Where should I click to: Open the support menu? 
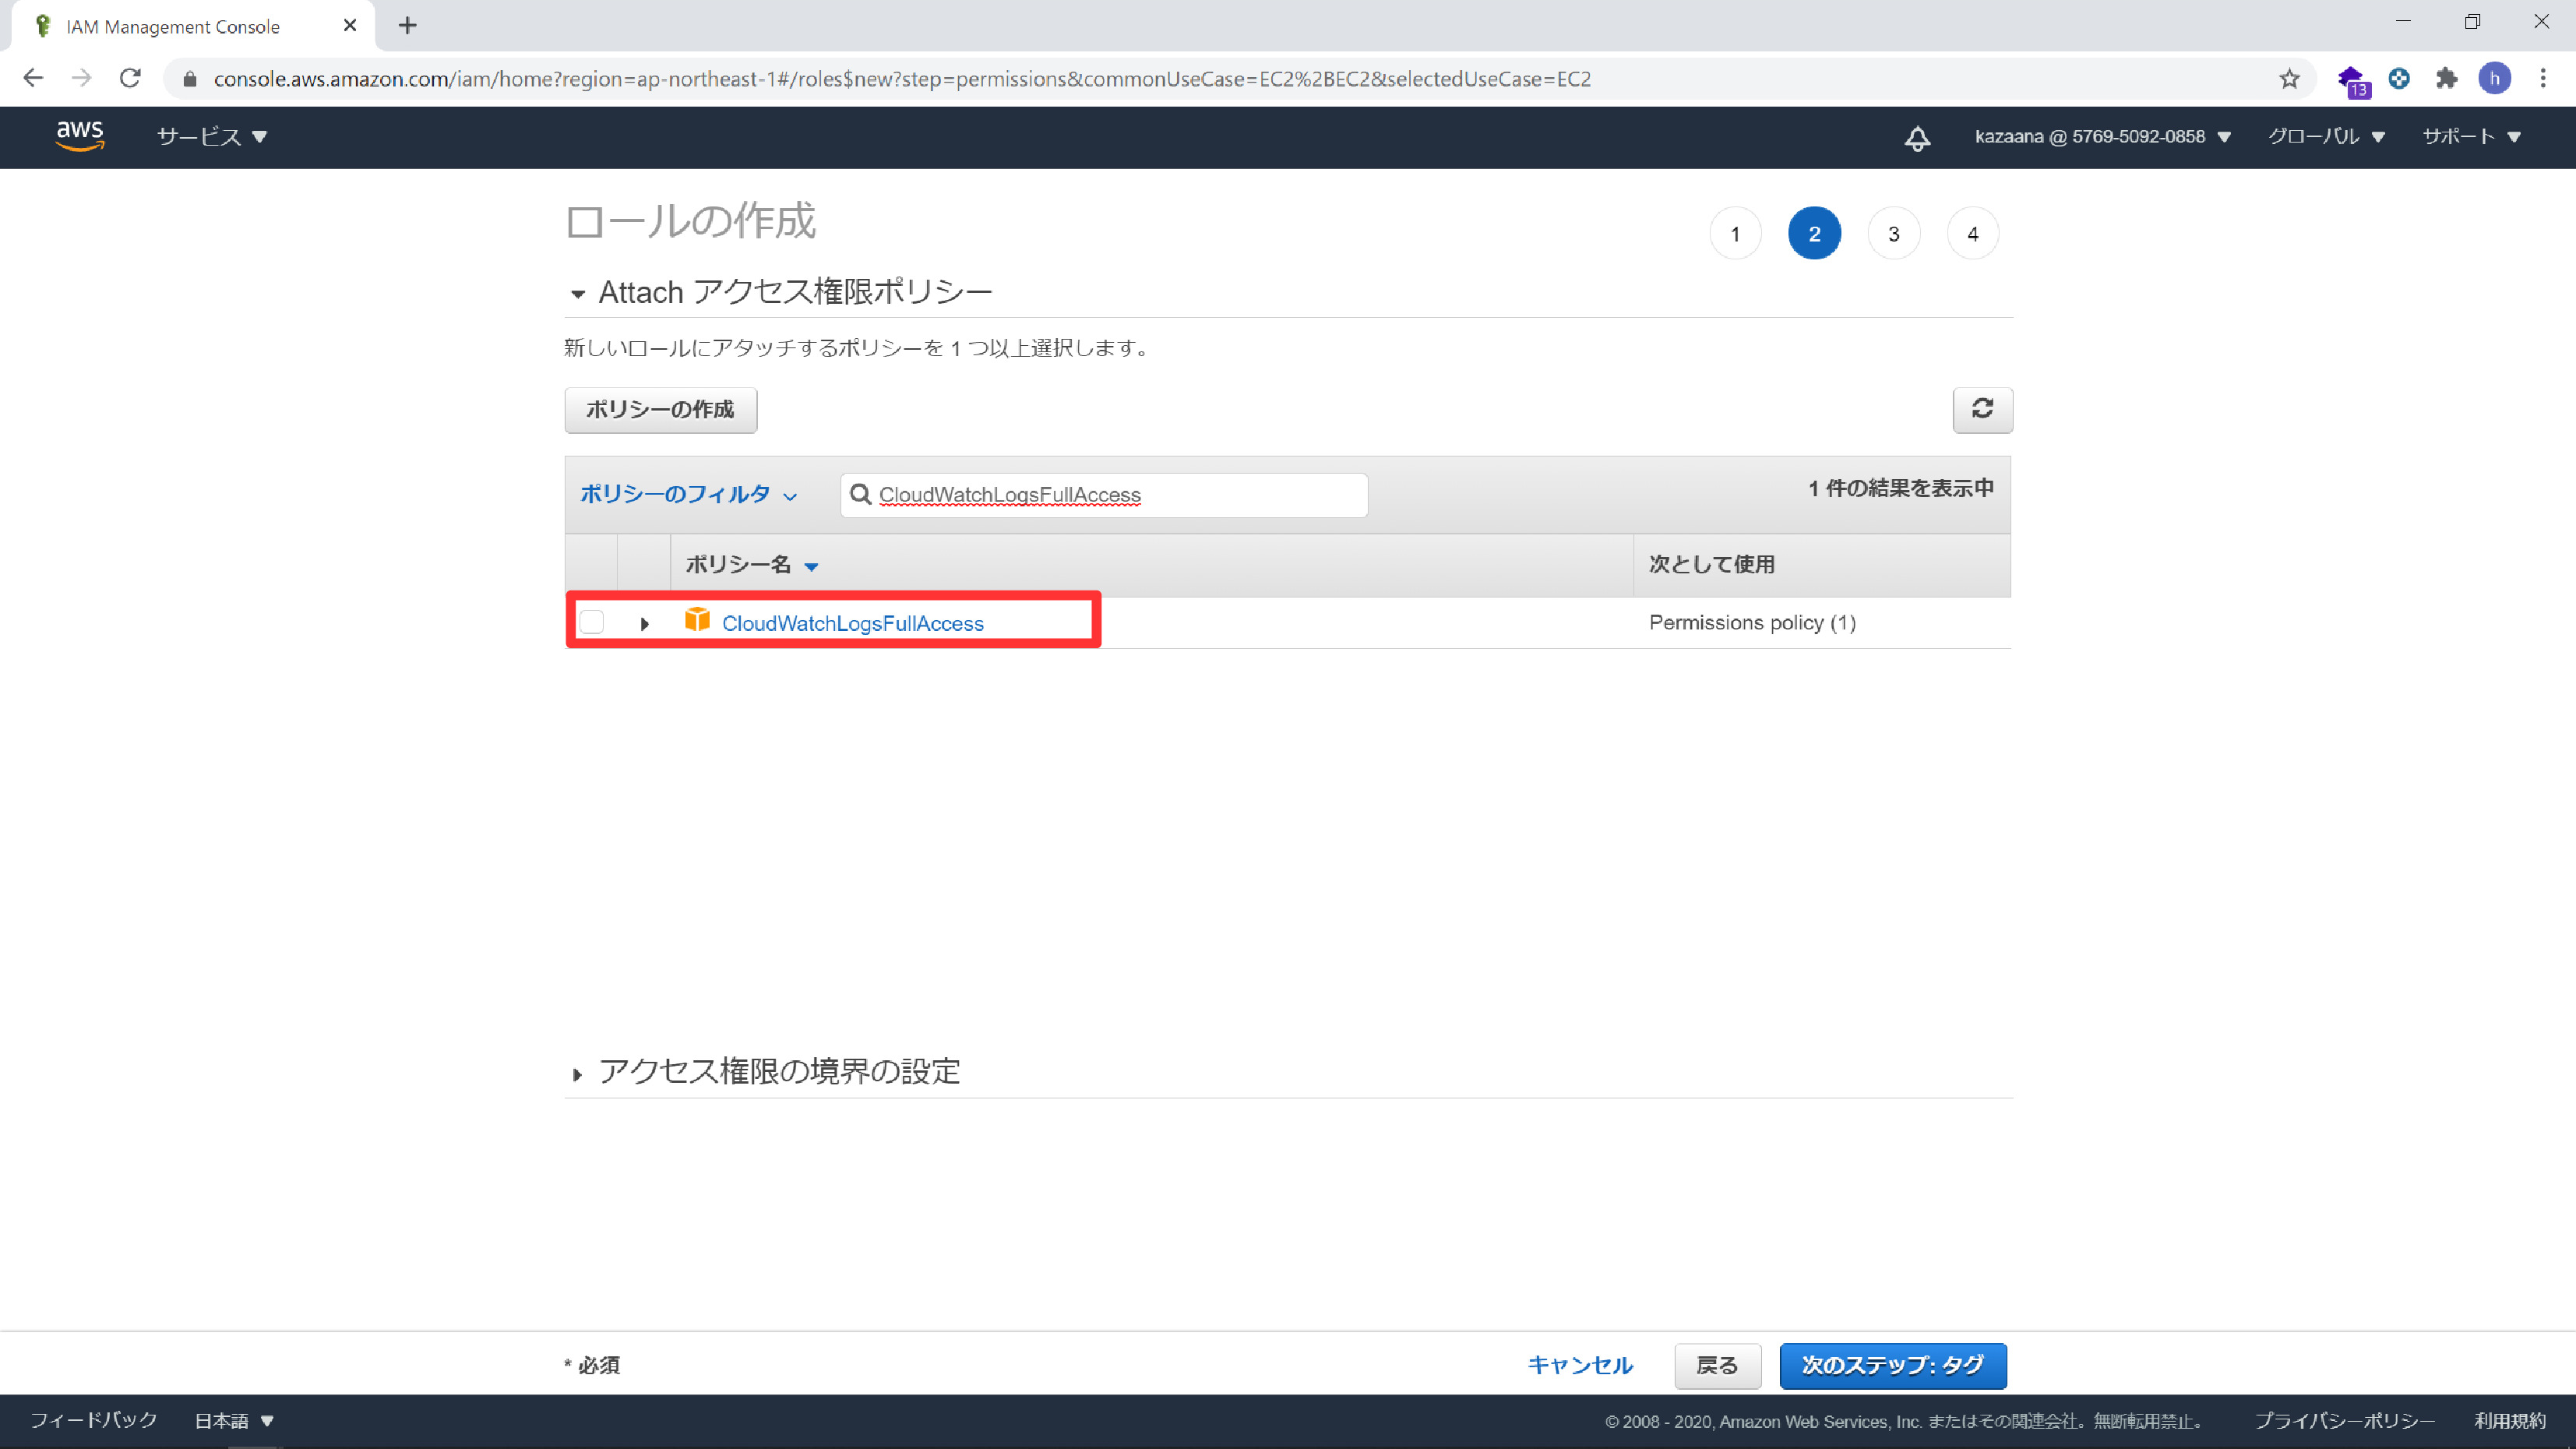point(2471,137)
